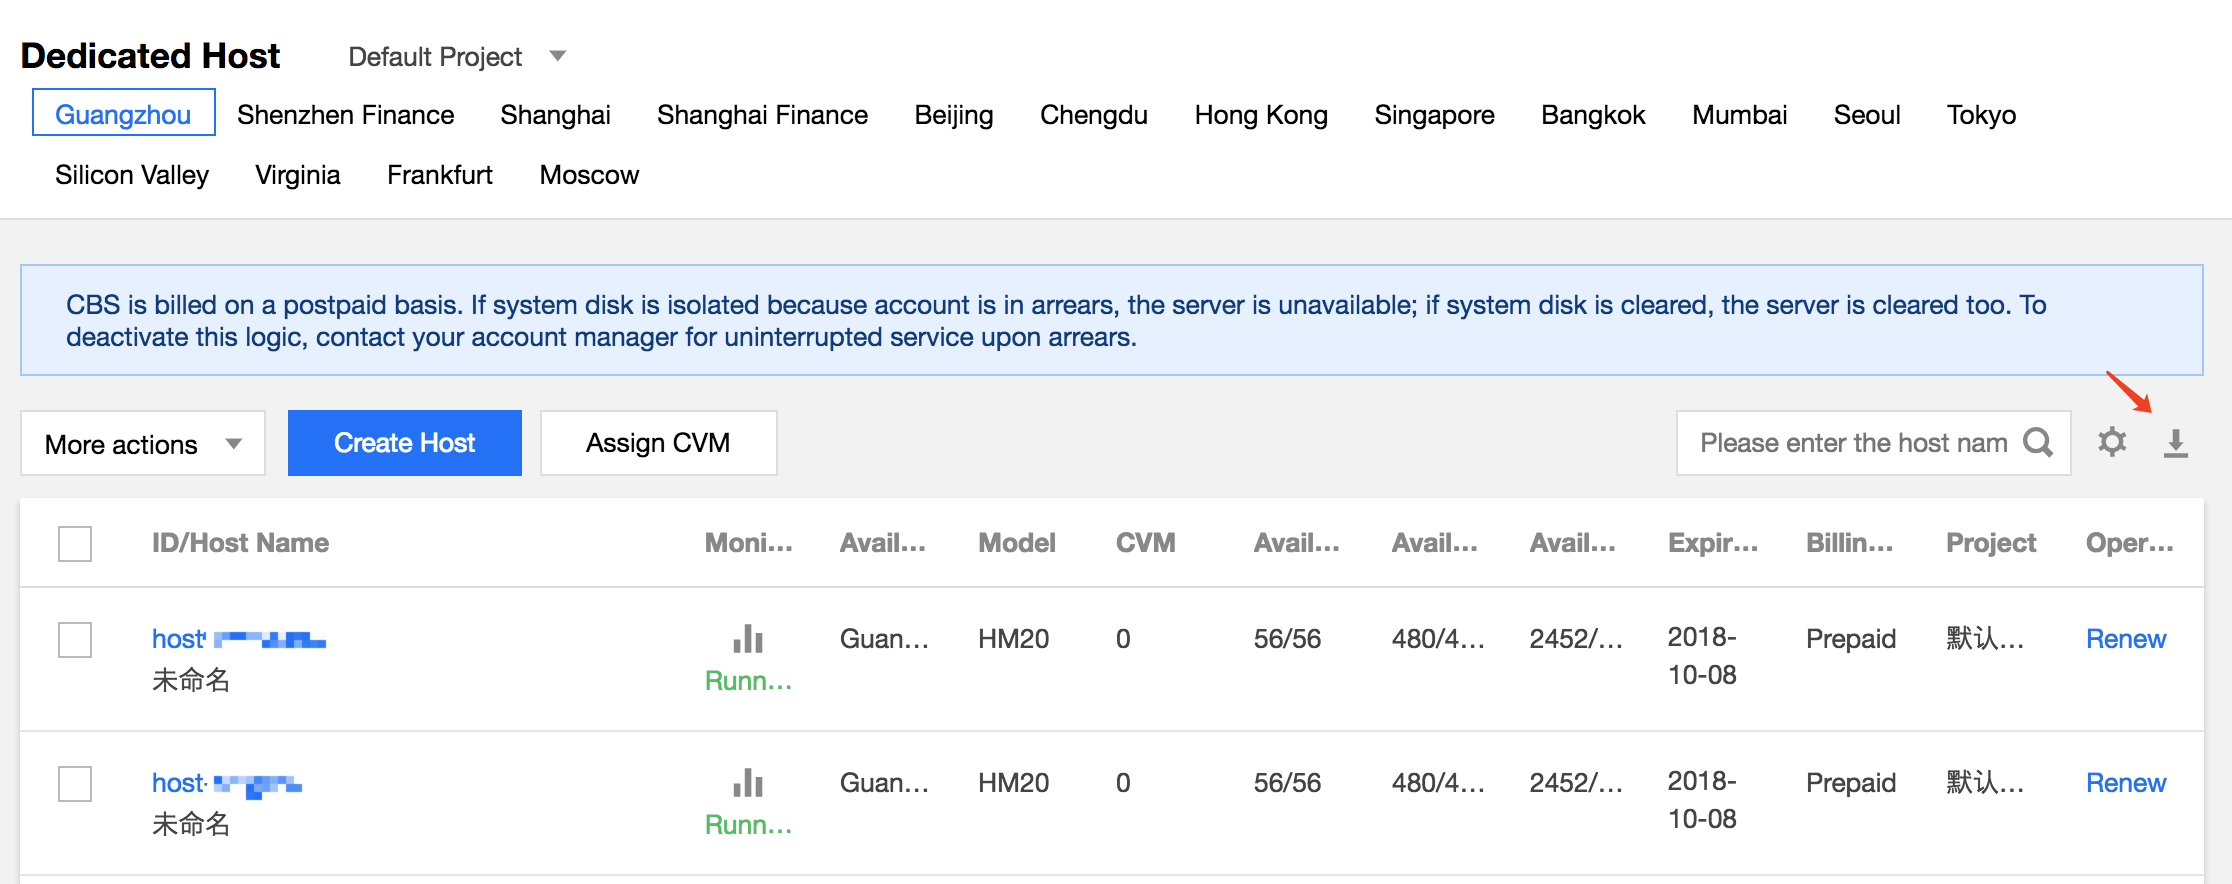Screen dimensions: 2232x884
Task: Switch to the Shanghai region tab
Action: [555, 115]
